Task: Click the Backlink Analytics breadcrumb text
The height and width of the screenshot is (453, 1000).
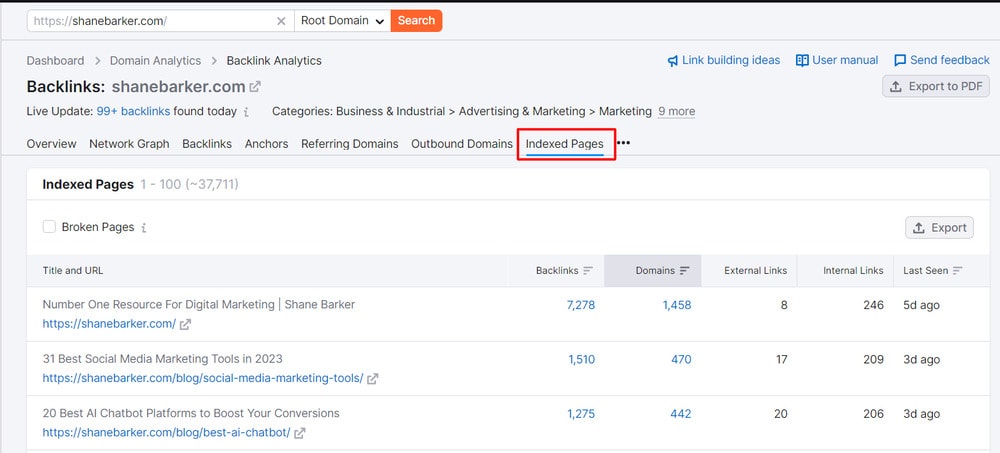Action: tap(274, 61)
